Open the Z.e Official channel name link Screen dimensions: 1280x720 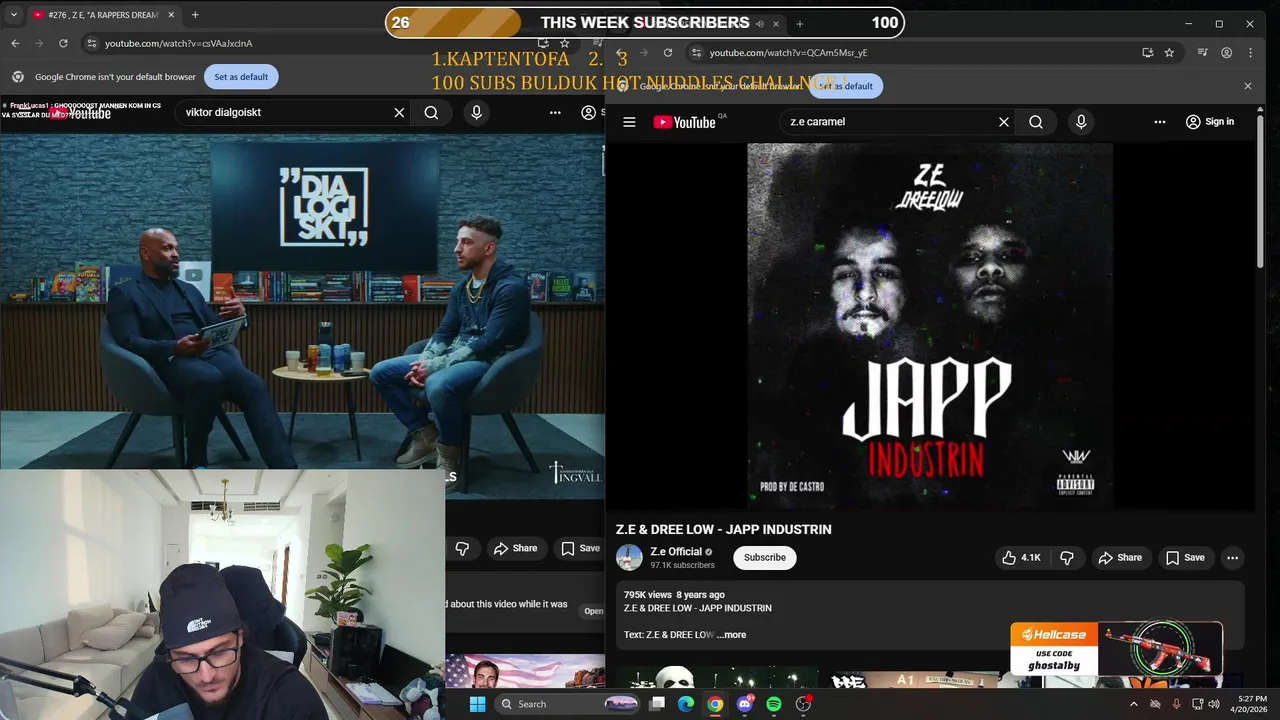click(676, 552)
